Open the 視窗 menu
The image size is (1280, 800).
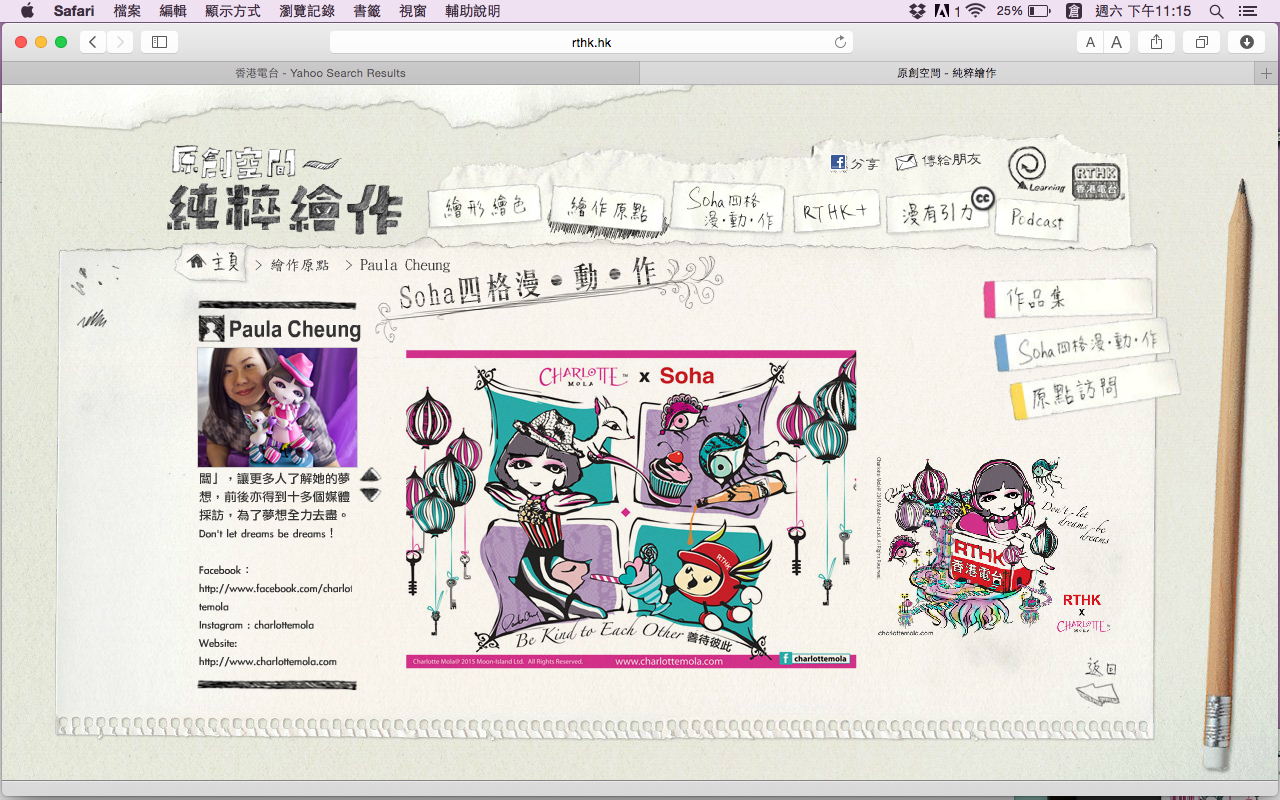[413, 11]
